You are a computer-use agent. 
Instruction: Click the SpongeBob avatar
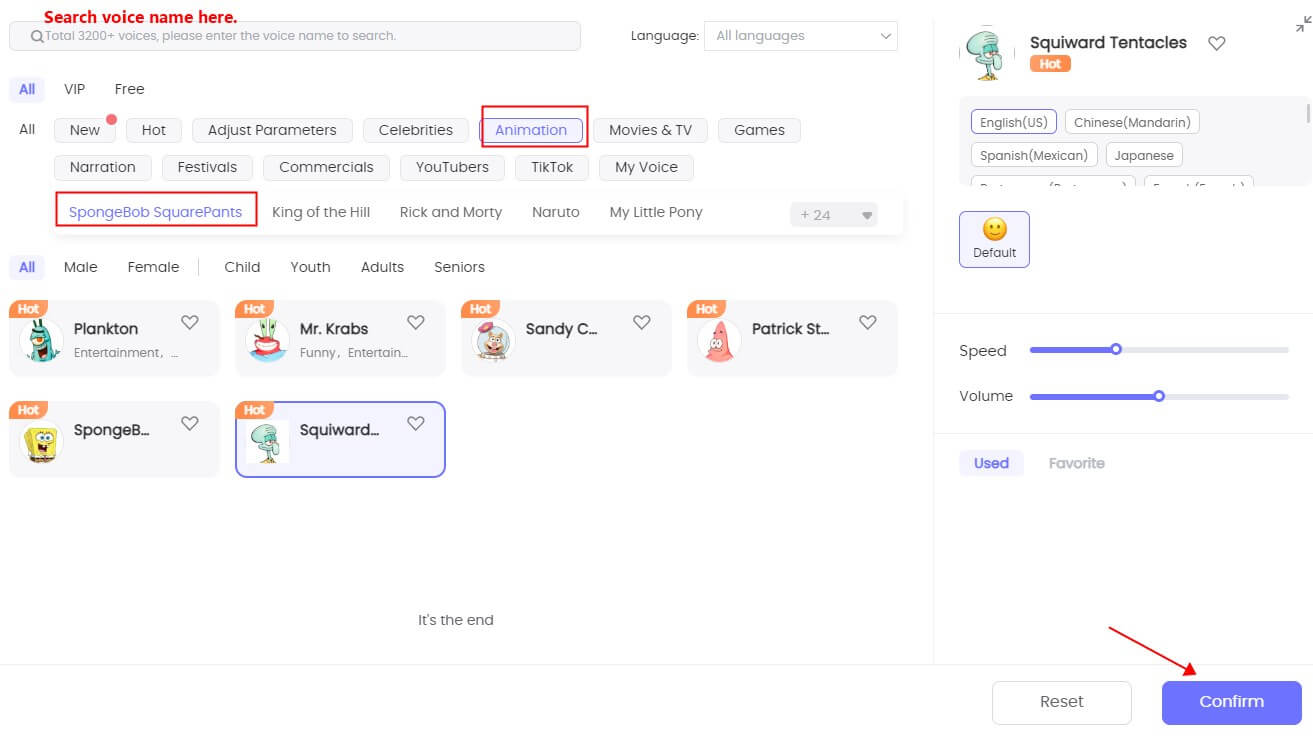[x=41, y=441]
